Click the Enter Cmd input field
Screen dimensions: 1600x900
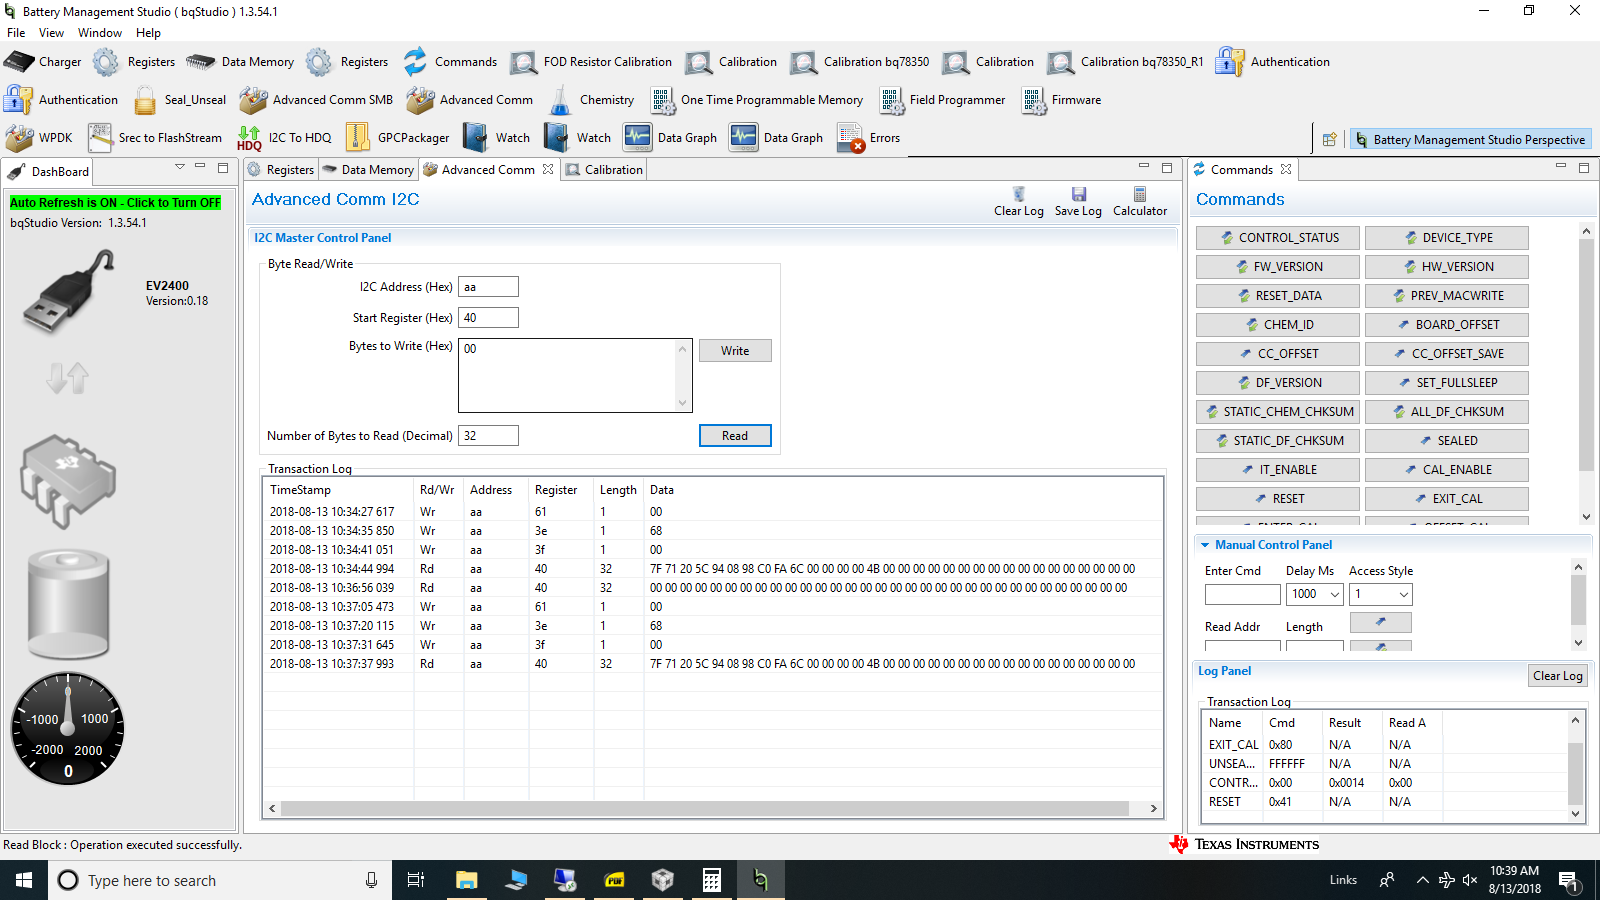(x=1242, y=594)
